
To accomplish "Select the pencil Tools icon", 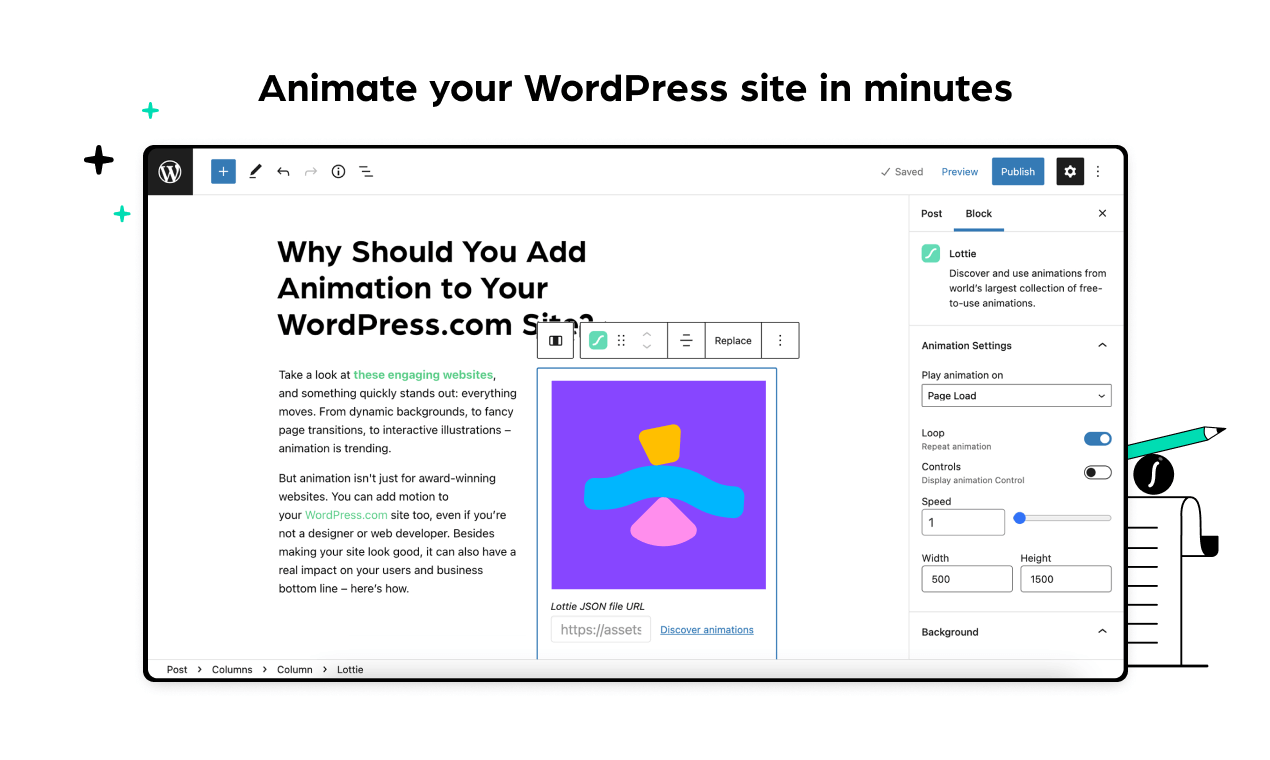I will [255, 172].
